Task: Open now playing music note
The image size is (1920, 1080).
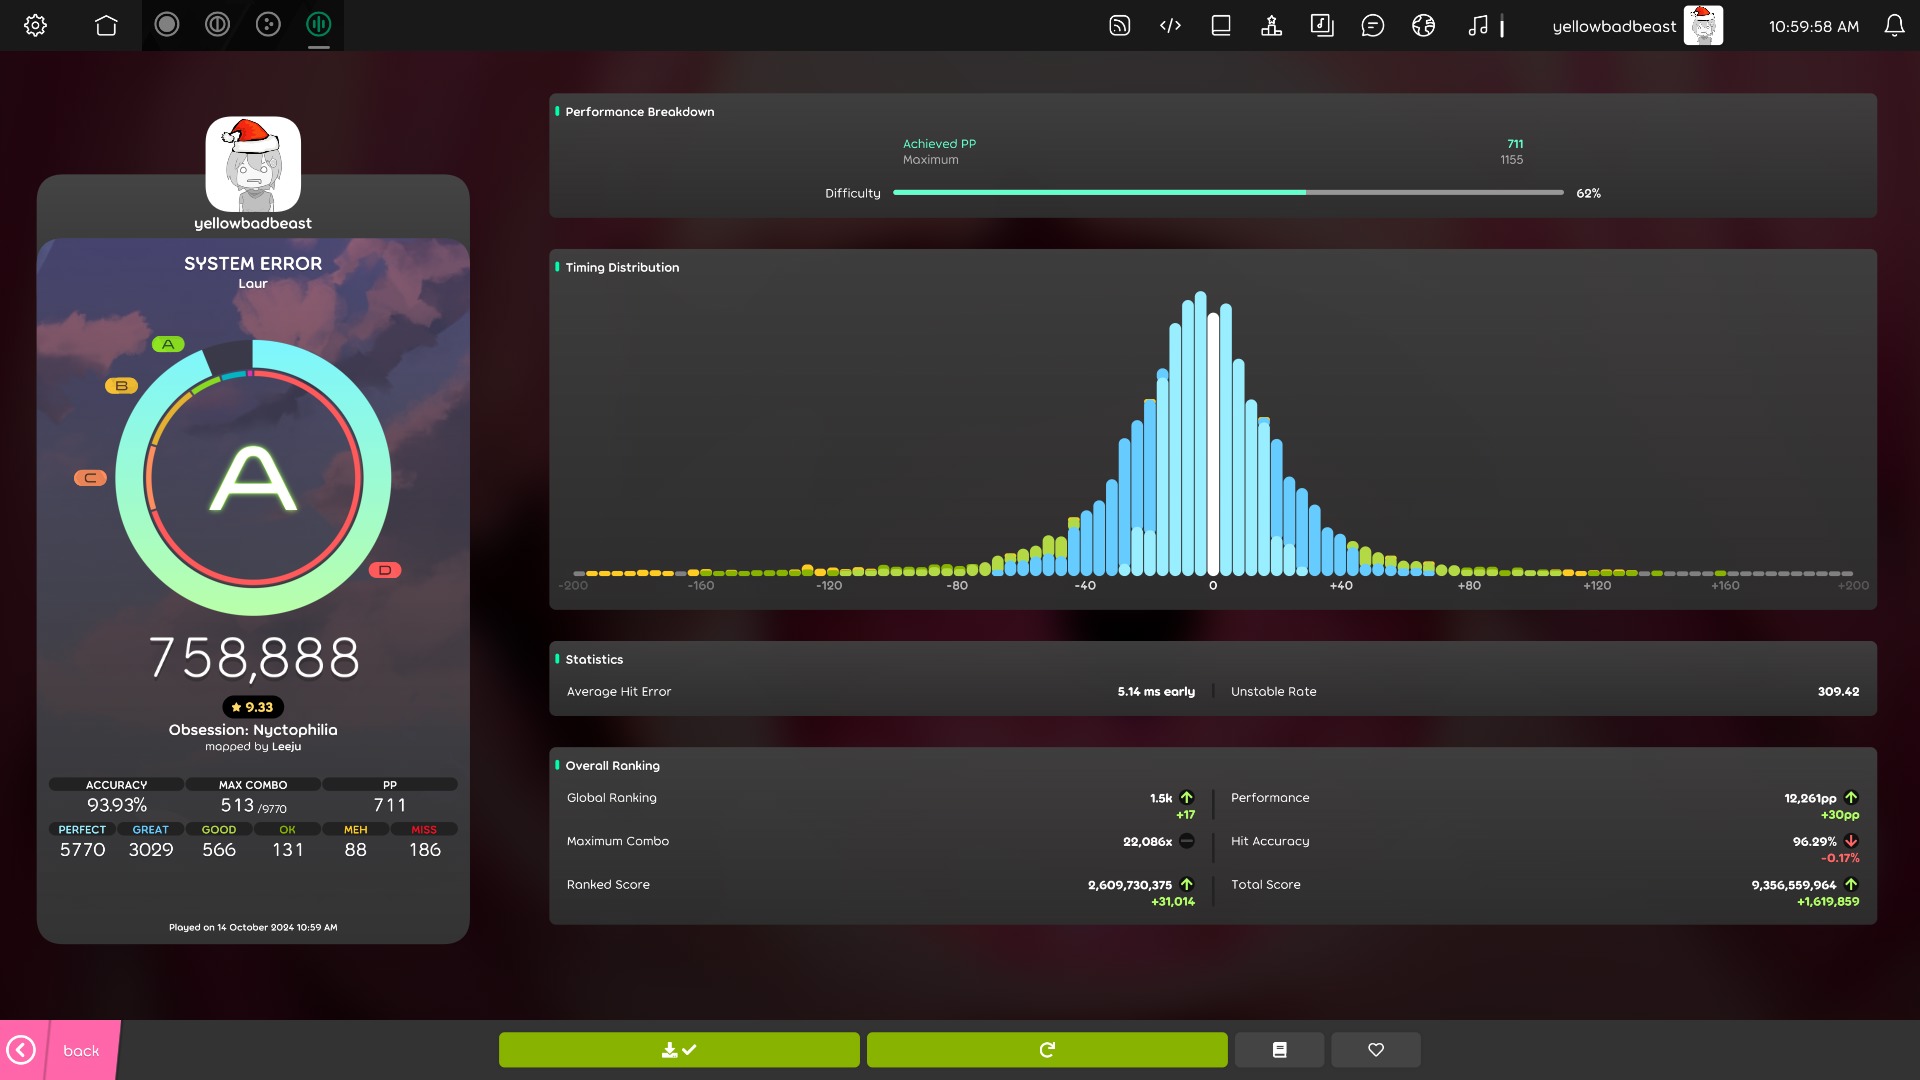Action: (1478, 26)
